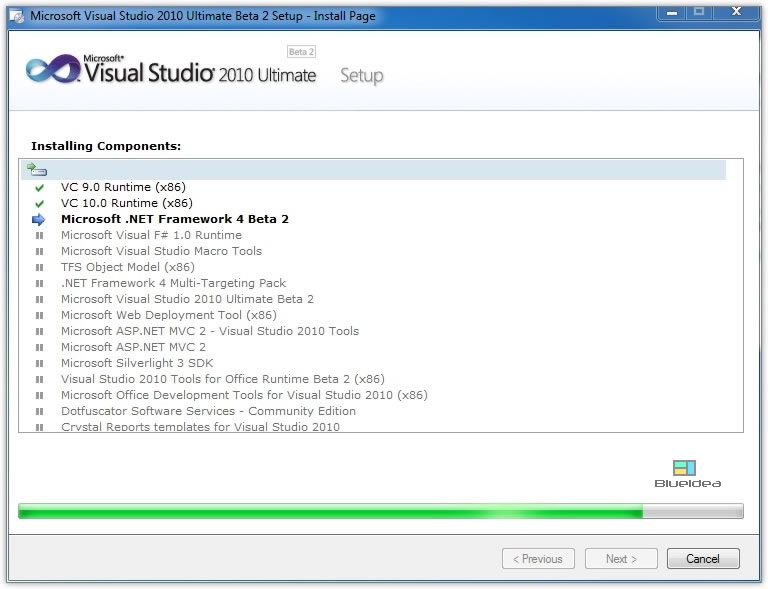Viewport: 768px width, 589px height.
Task: Click pause icon beside Dotfuscator Software Services
Action: pos(40,412)
